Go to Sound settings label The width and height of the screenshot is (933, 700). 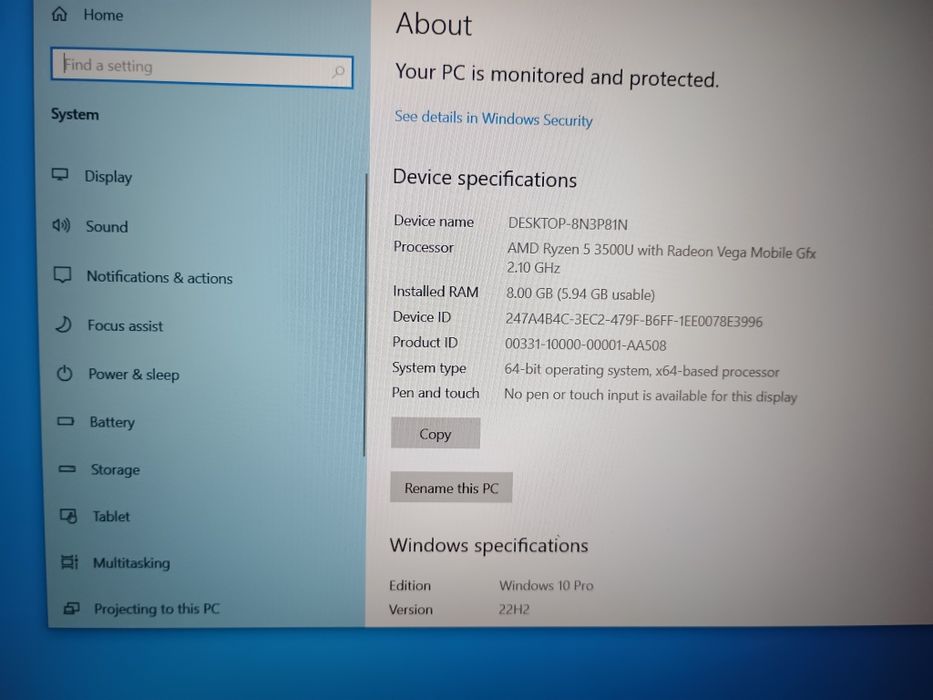(107, 226)
